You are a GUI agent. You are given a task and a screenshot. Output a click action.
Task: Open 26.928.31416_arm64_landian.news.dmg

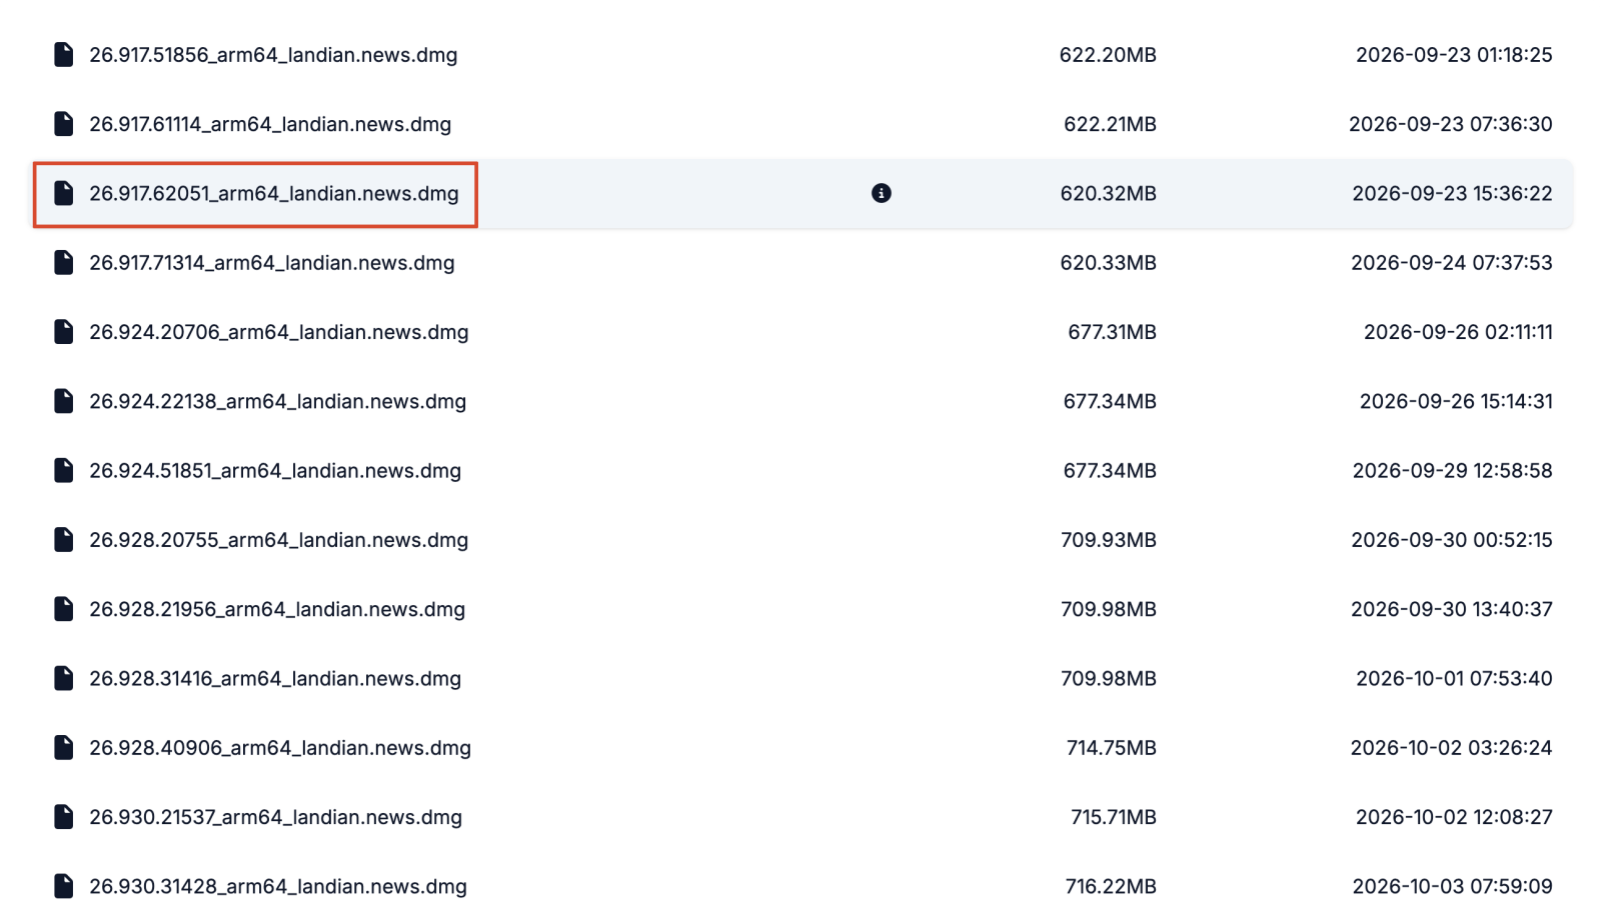(275, 678)
